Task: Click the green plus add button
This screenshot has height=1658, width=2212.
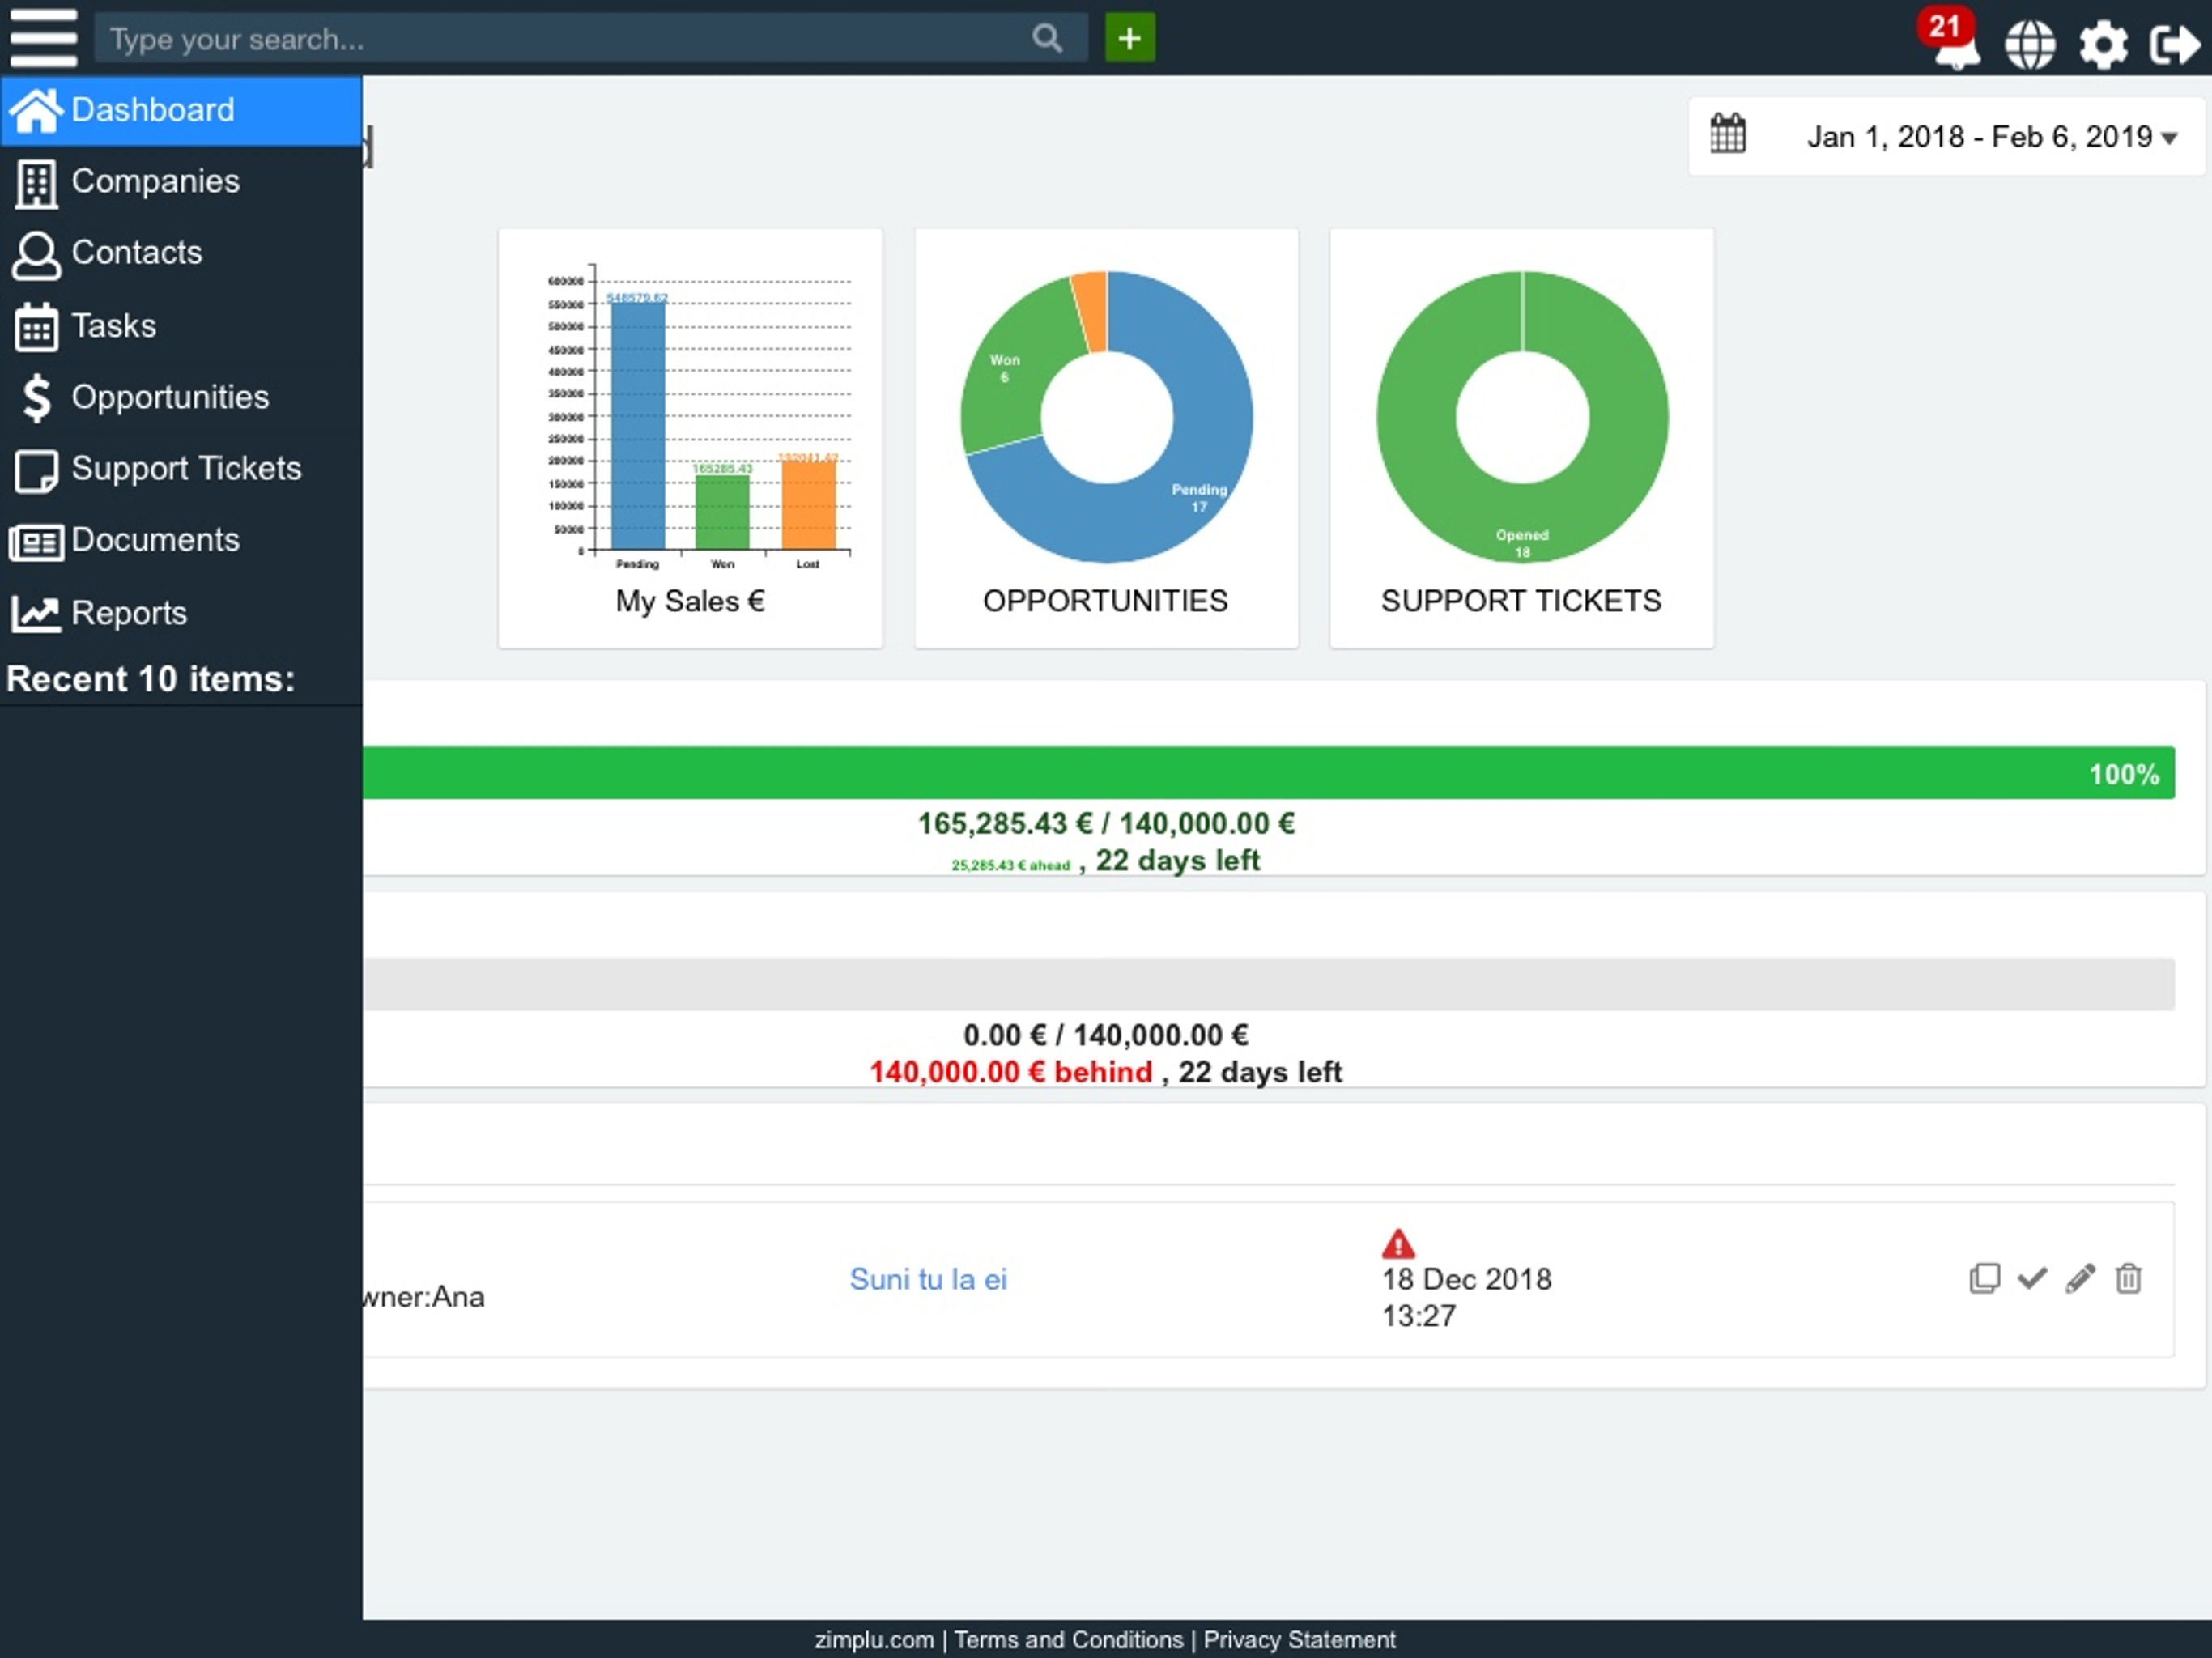Action: 1130,38
